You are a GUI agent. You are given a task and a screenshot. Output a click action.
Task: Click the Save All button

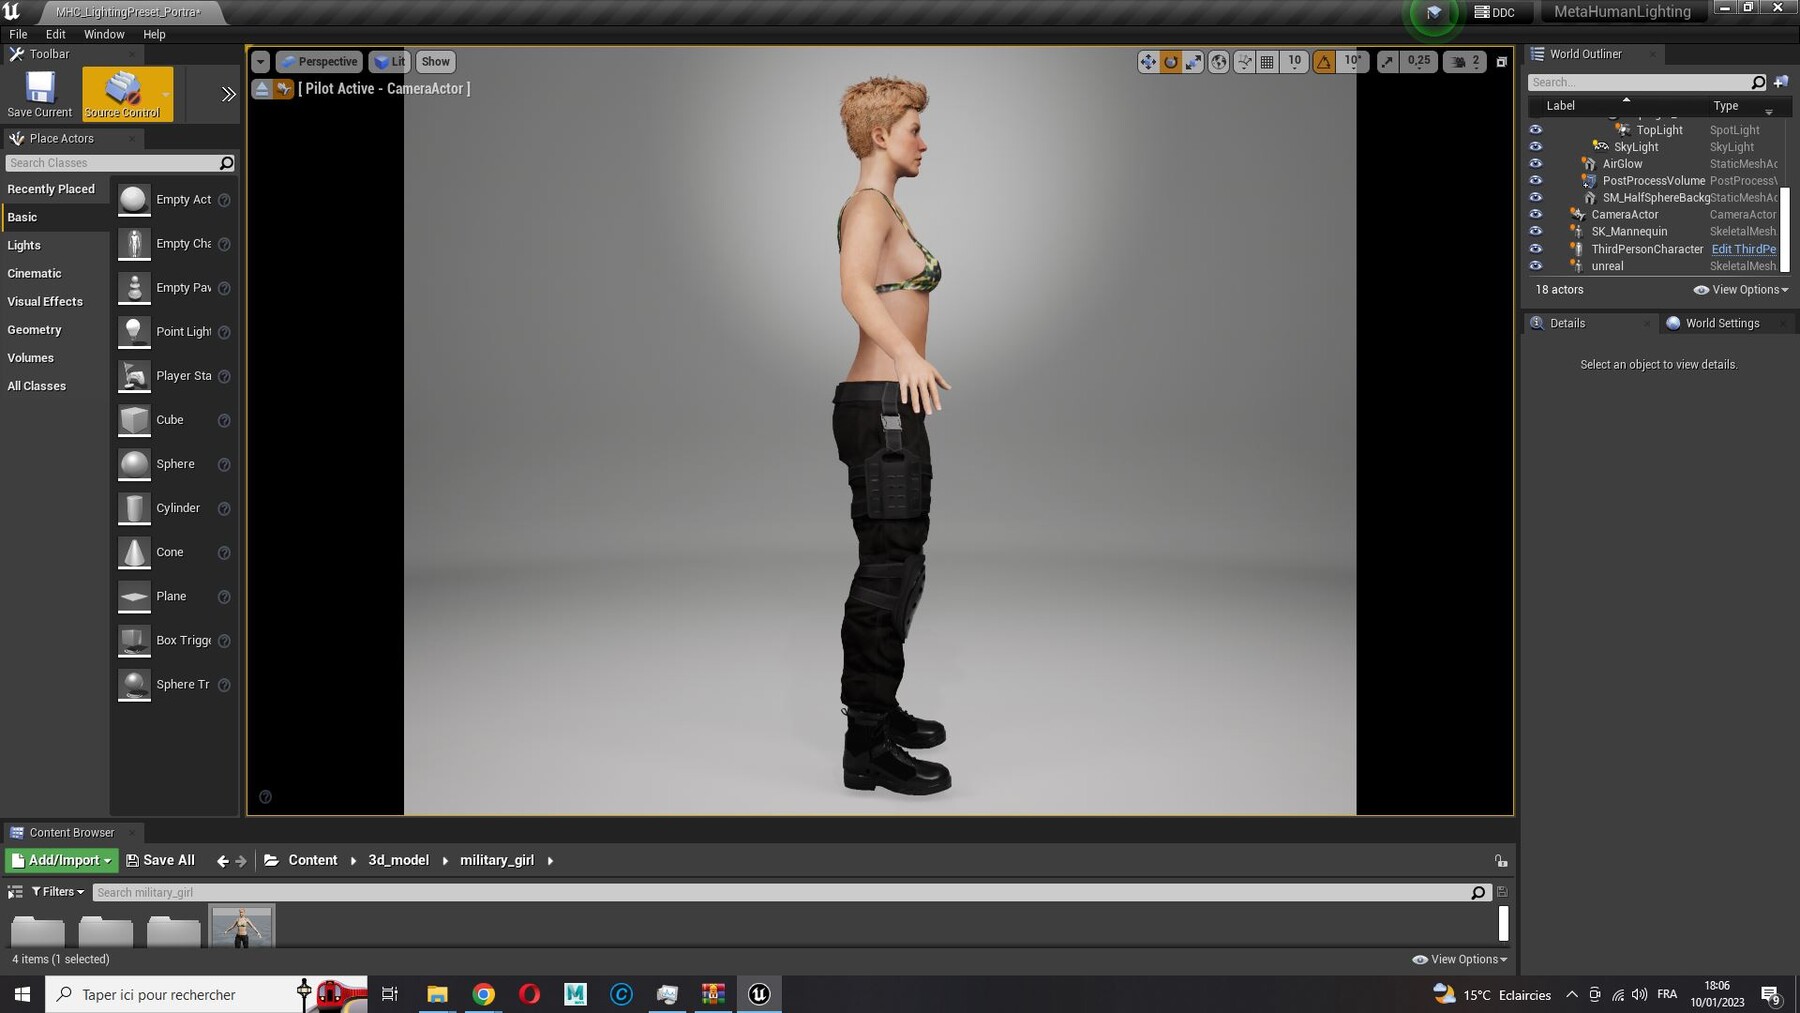point(161,860)
